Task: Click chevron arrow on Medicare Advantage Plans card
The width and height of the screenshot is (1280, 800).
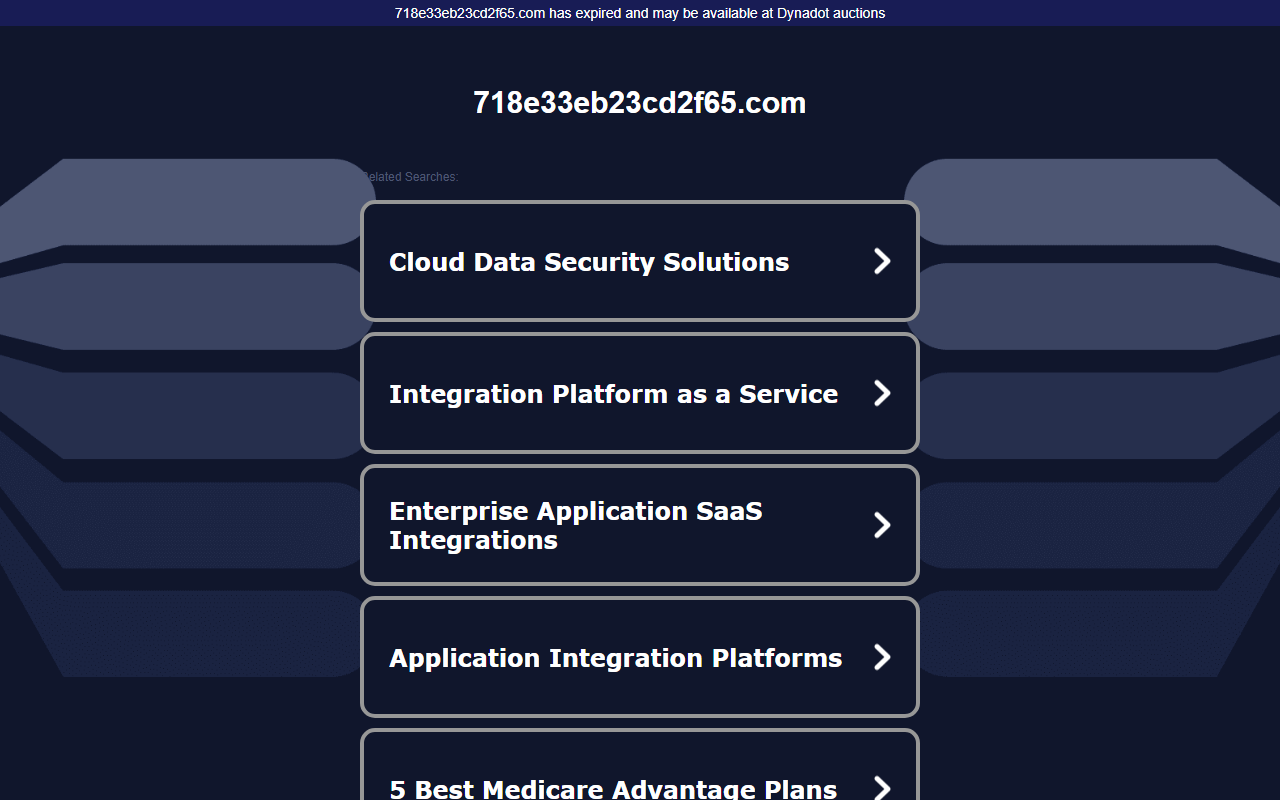Action: 882,787
